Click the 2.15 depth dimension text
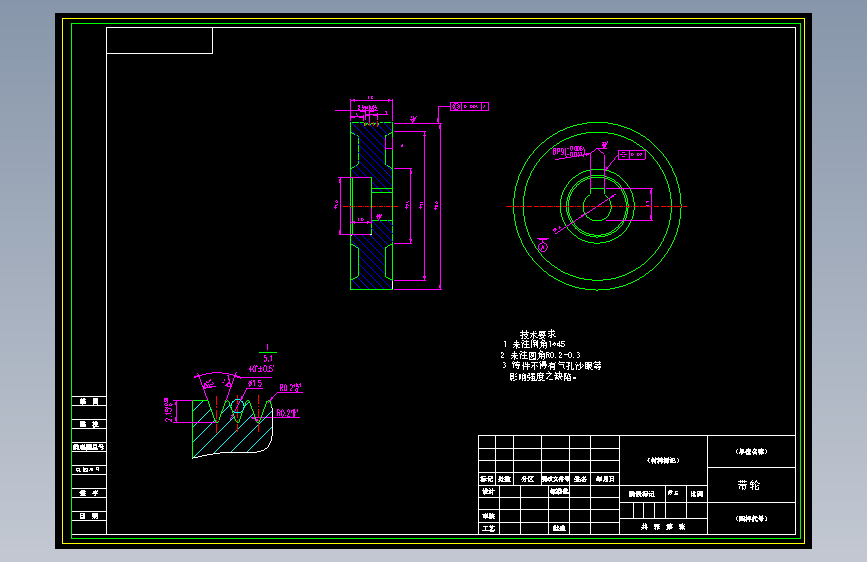Image resolution: width=867 pixels, height=562 pixels. [x=169, y=410]
